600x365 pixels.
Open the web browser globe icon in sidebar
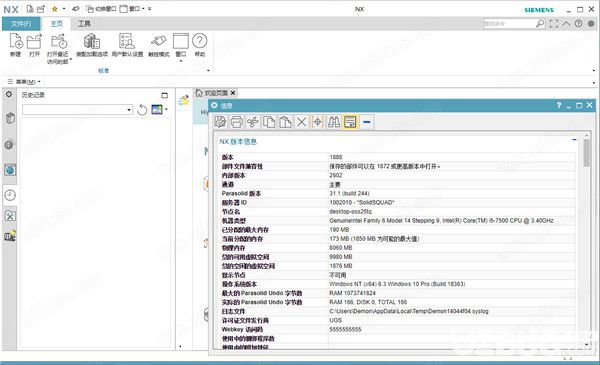tap(10, 170)
